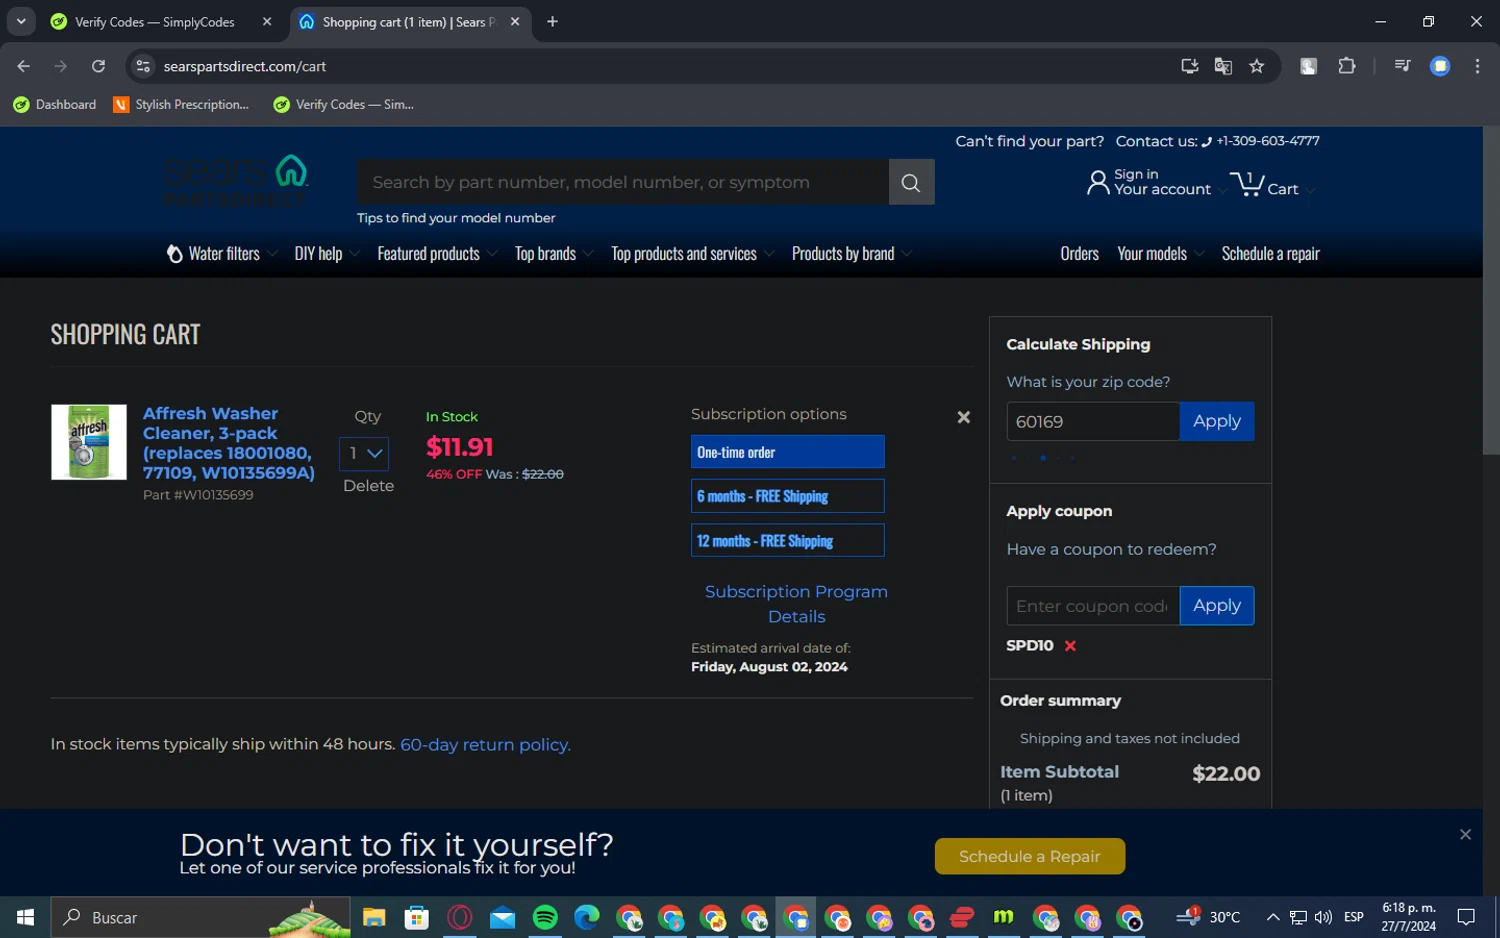1500x938 pixels.
Task: View site information icon beside the URL
Action: [x=143, y=66]
